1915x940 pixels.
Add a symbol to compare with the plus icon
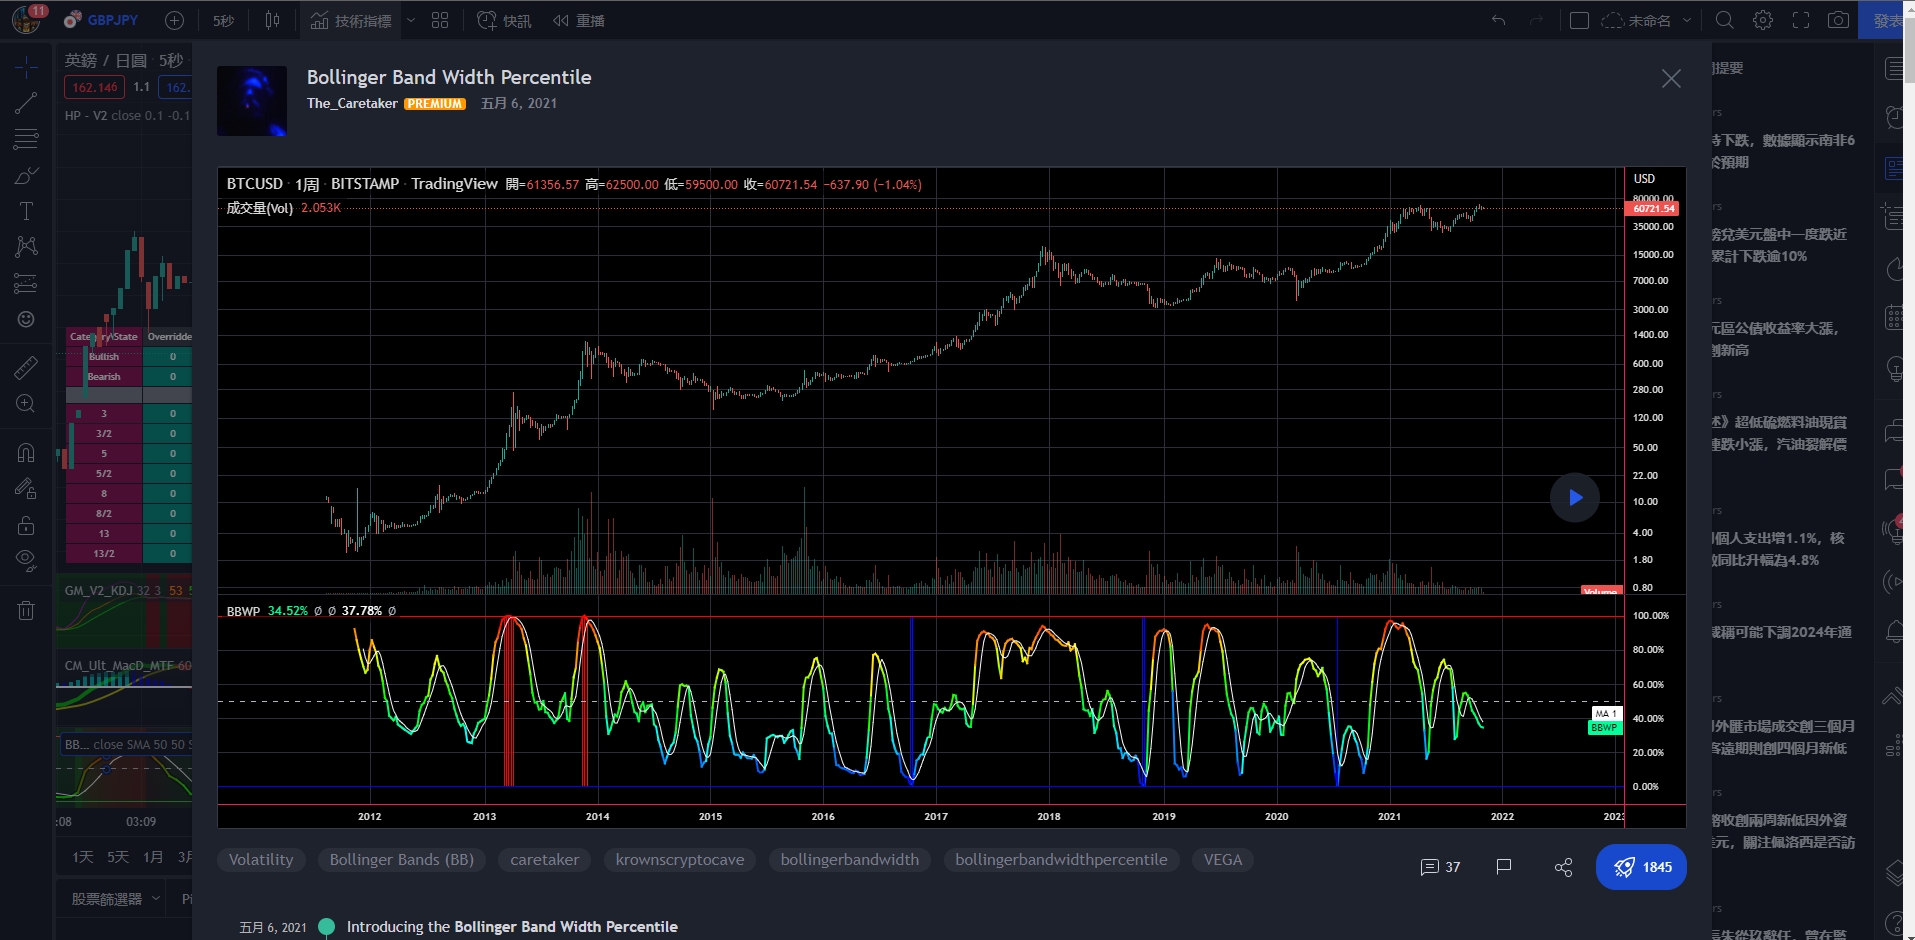174,20
